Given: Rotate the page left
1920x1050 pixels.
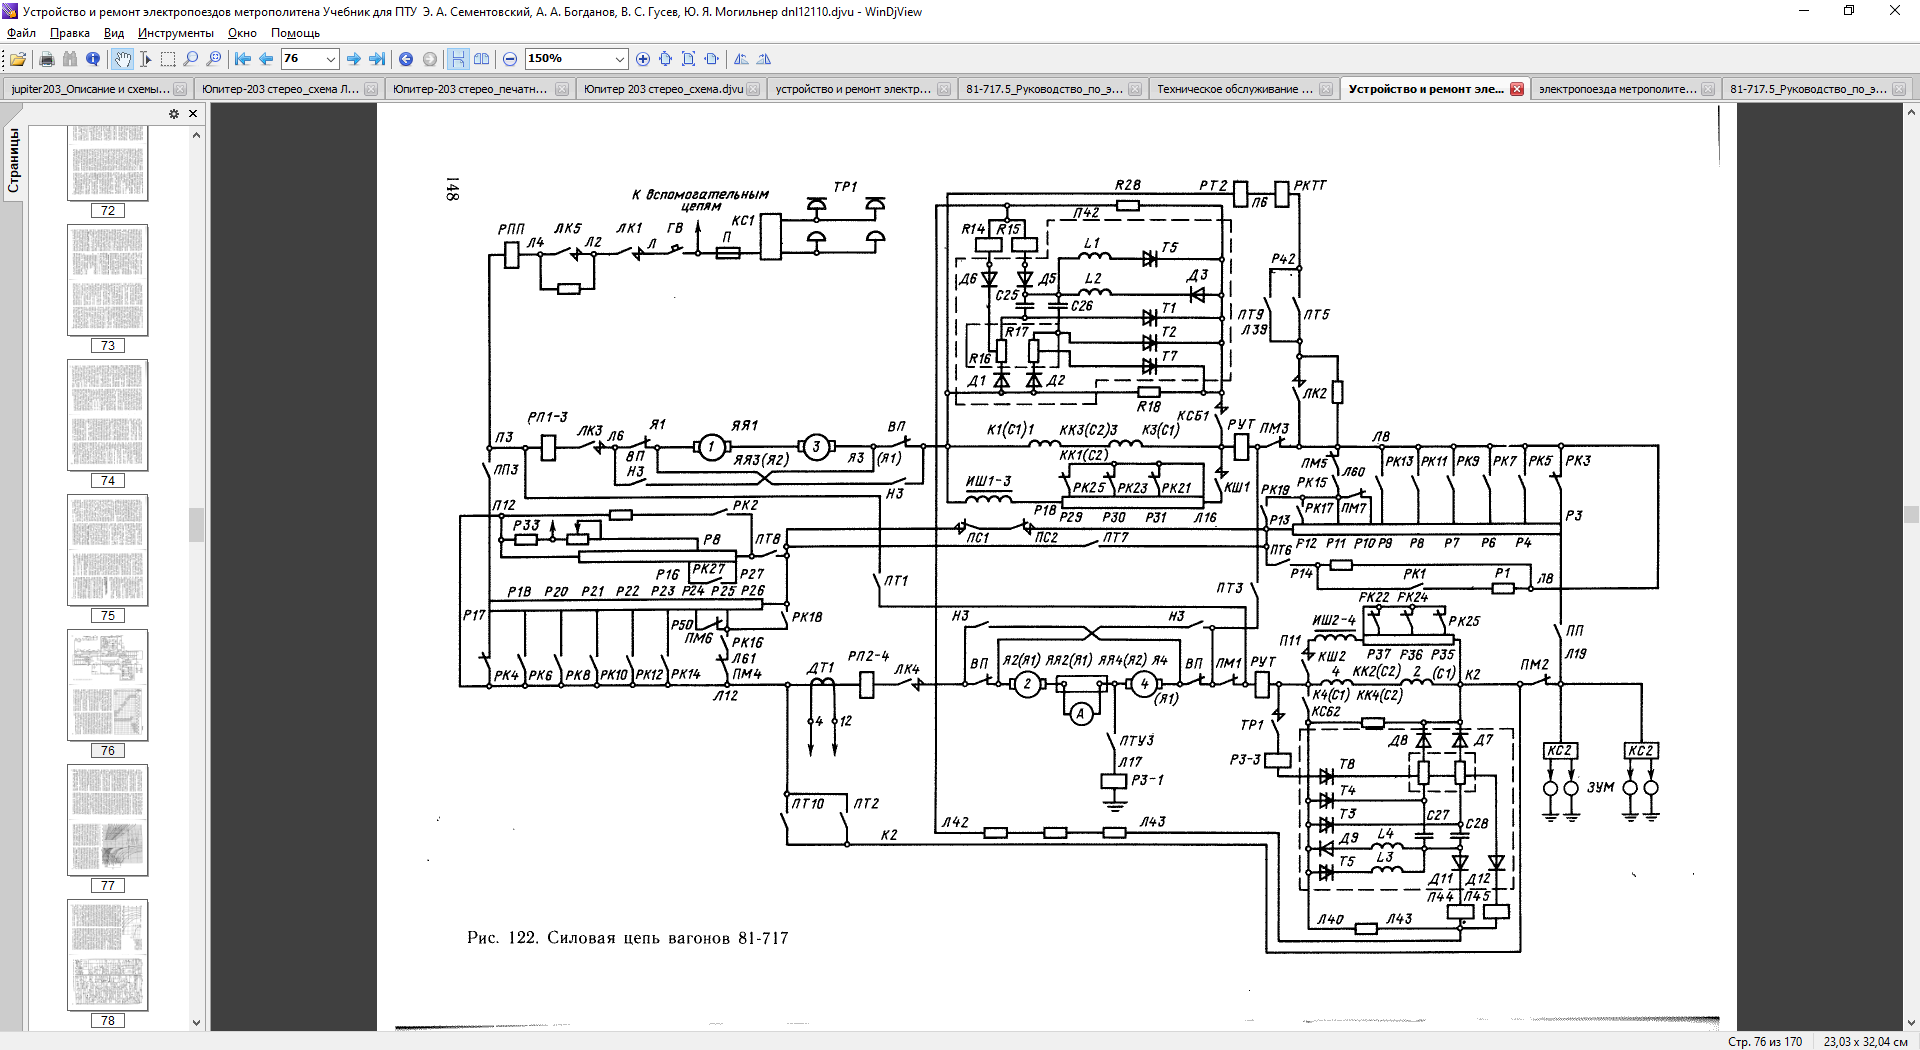Looking at the screenshot, I should click(x=741, y=59).
